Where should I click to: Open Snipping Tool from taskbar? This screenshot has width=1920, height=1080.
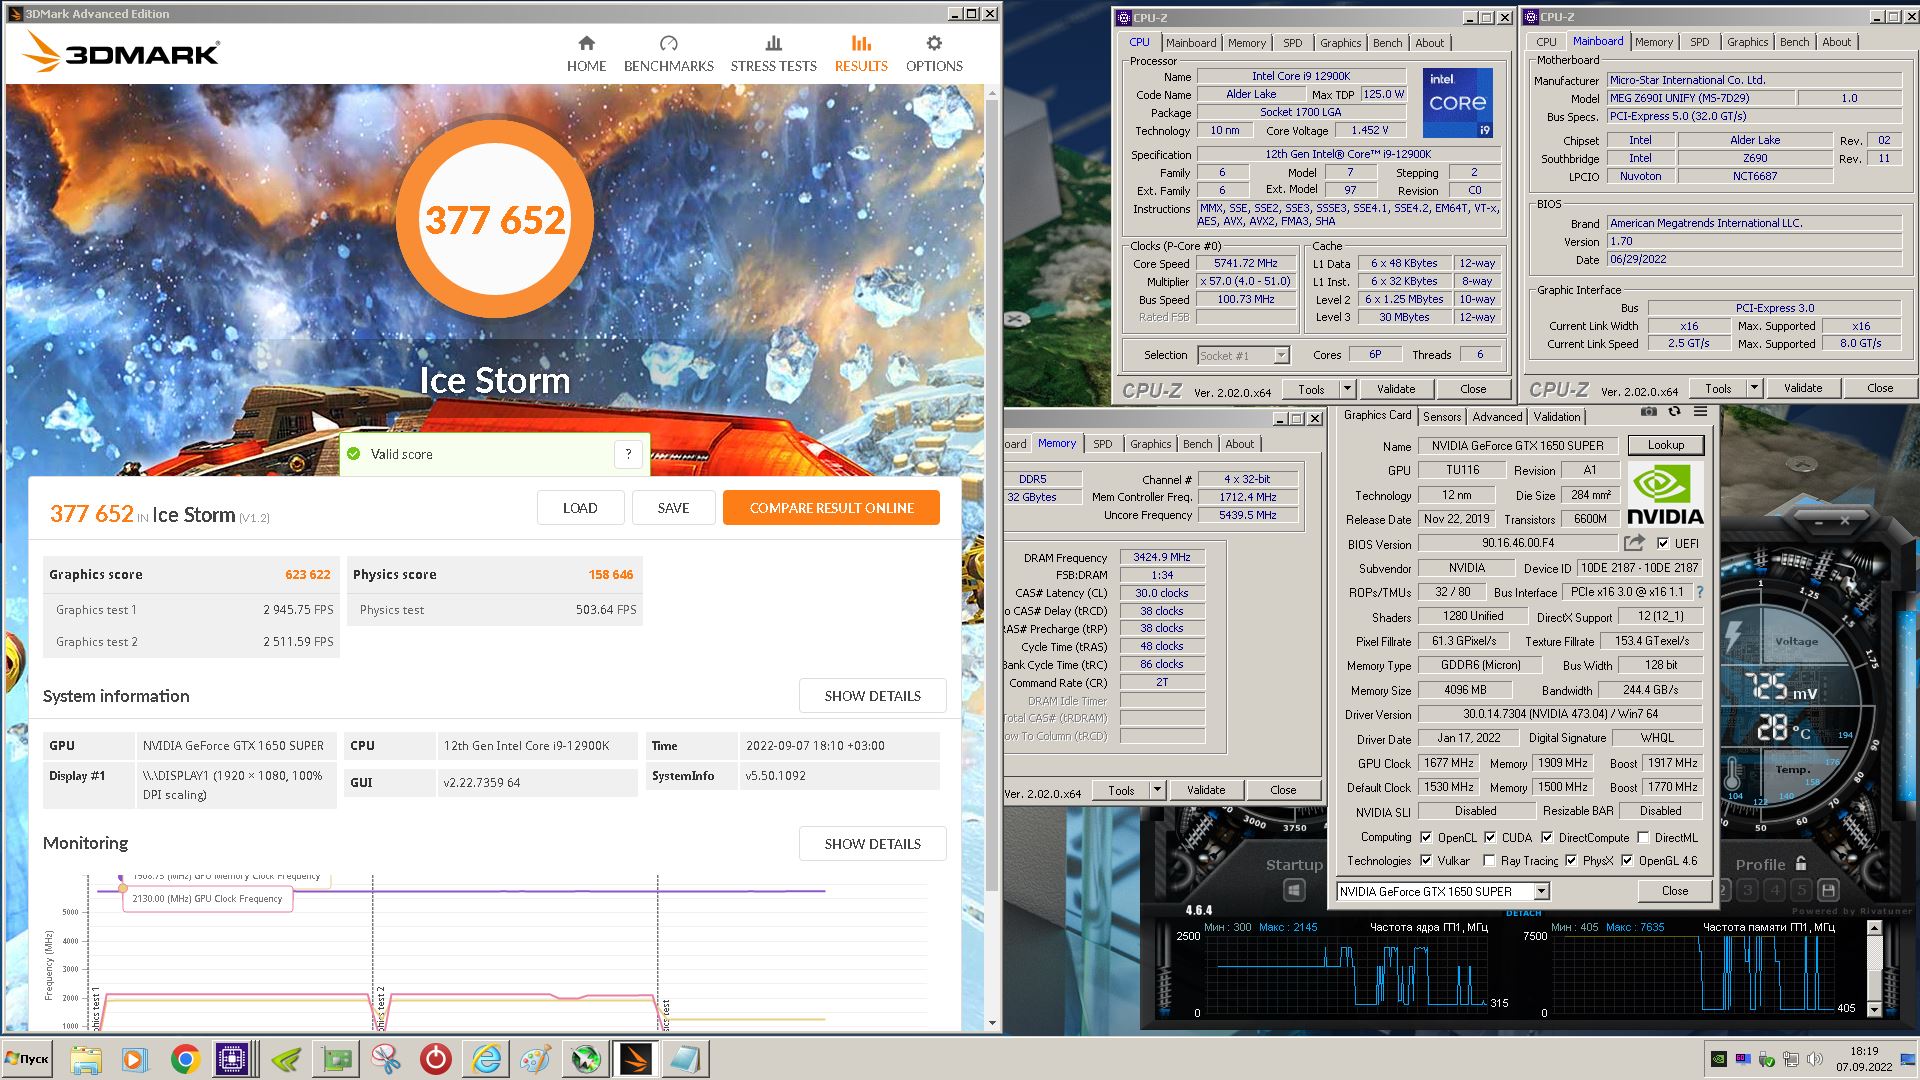(x=385, y=1059)
